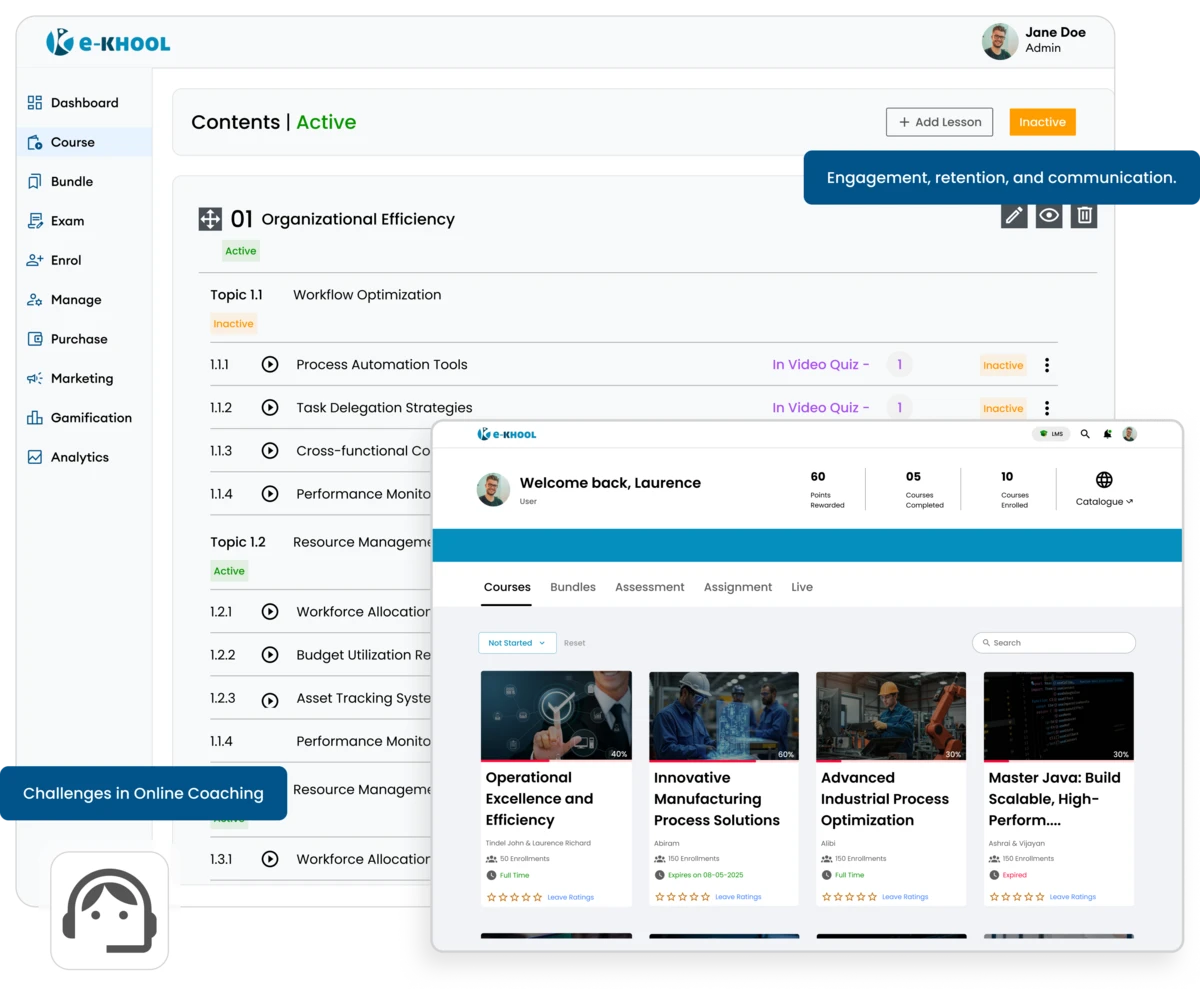Screen dimensions: 1200x1001
Task: Toggle Inactive badge on Task Delegation Strategies
Action: click(1003, 408)
